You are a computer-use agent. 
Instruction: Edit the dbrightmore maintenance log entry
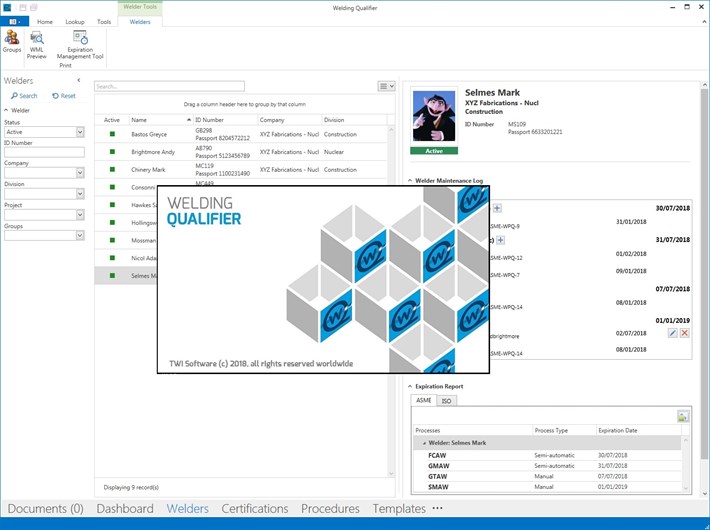(673, 333)
